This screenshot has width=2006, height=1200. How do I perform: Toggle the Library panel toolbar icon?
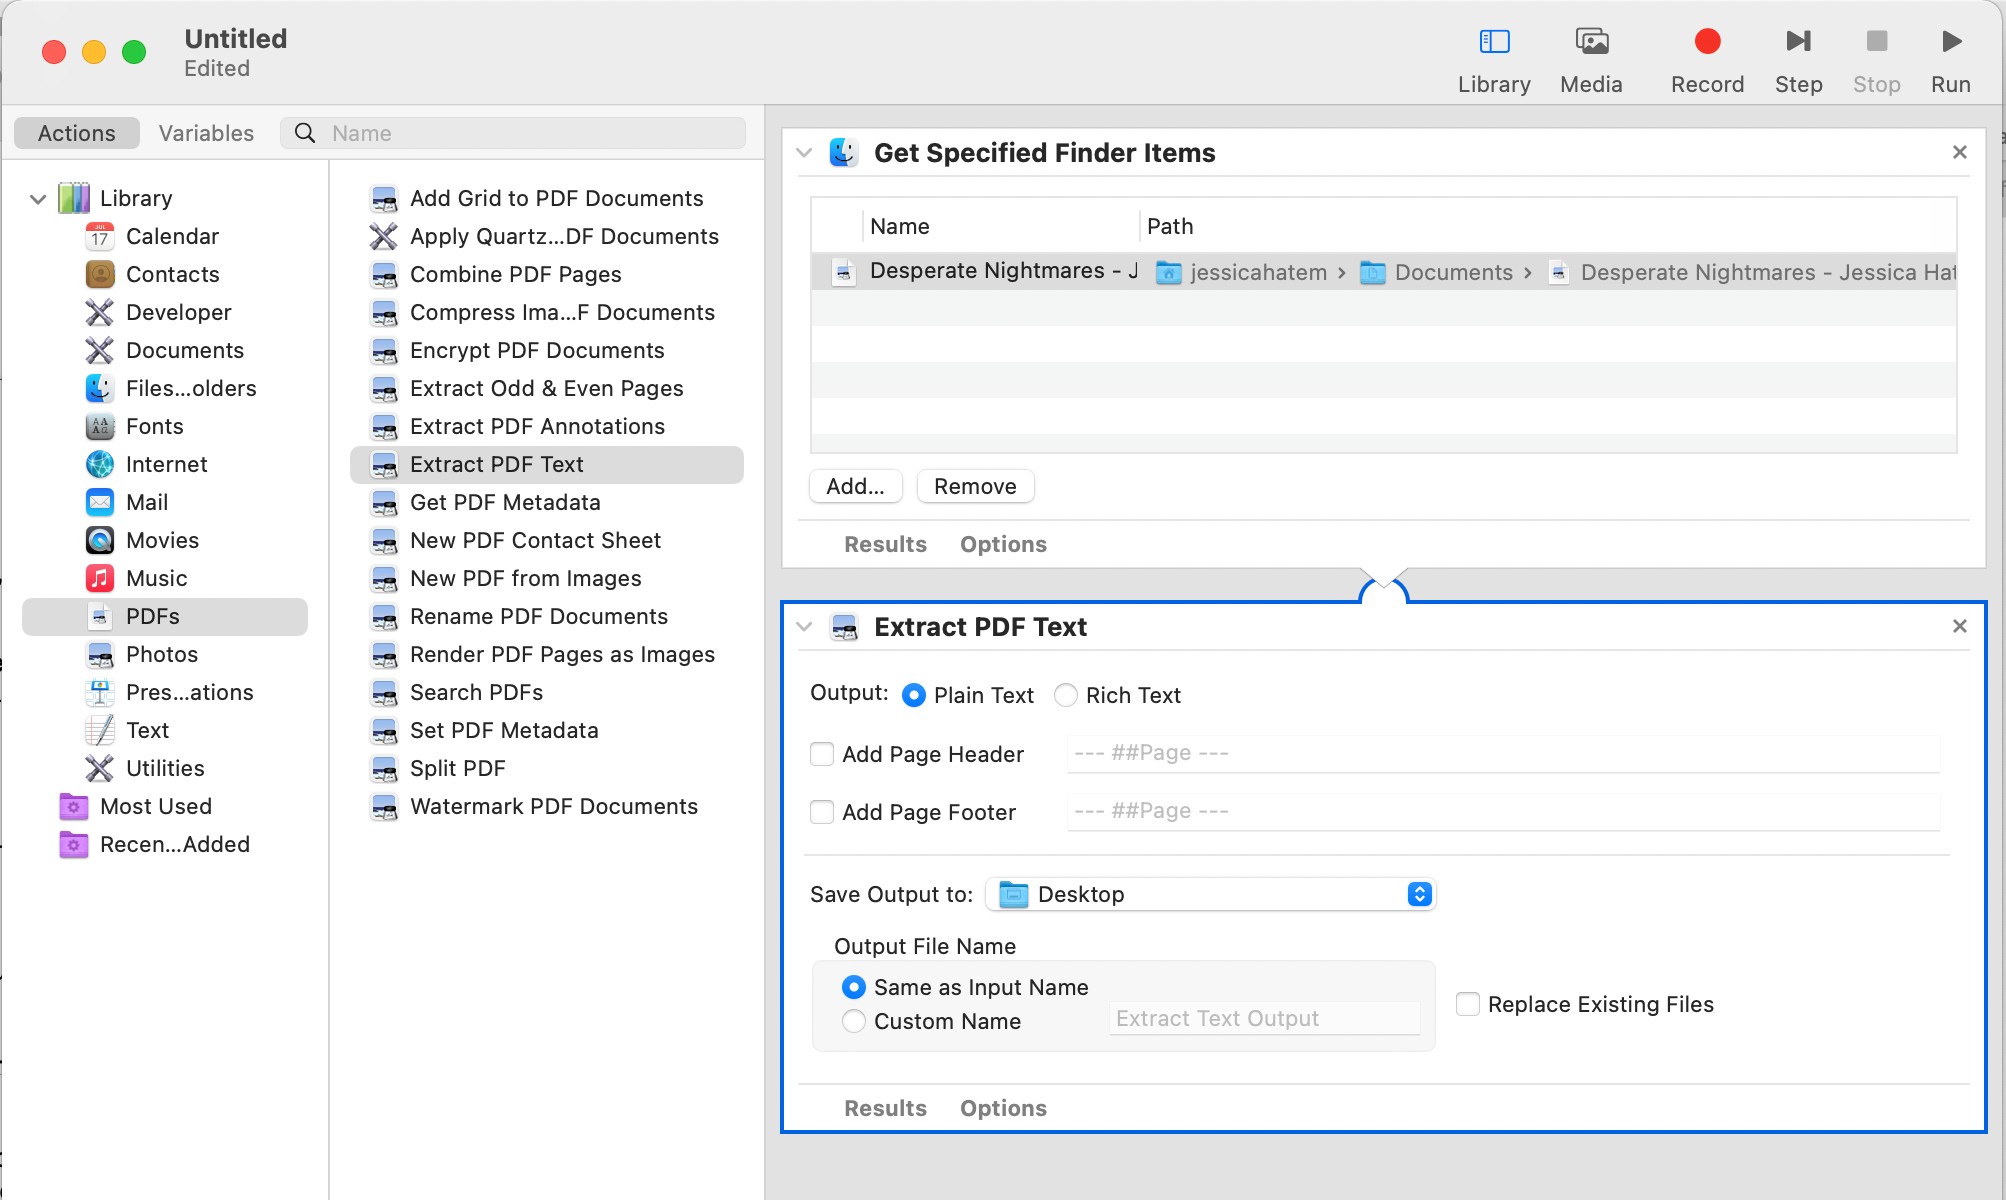click(x=1494, y=42)
